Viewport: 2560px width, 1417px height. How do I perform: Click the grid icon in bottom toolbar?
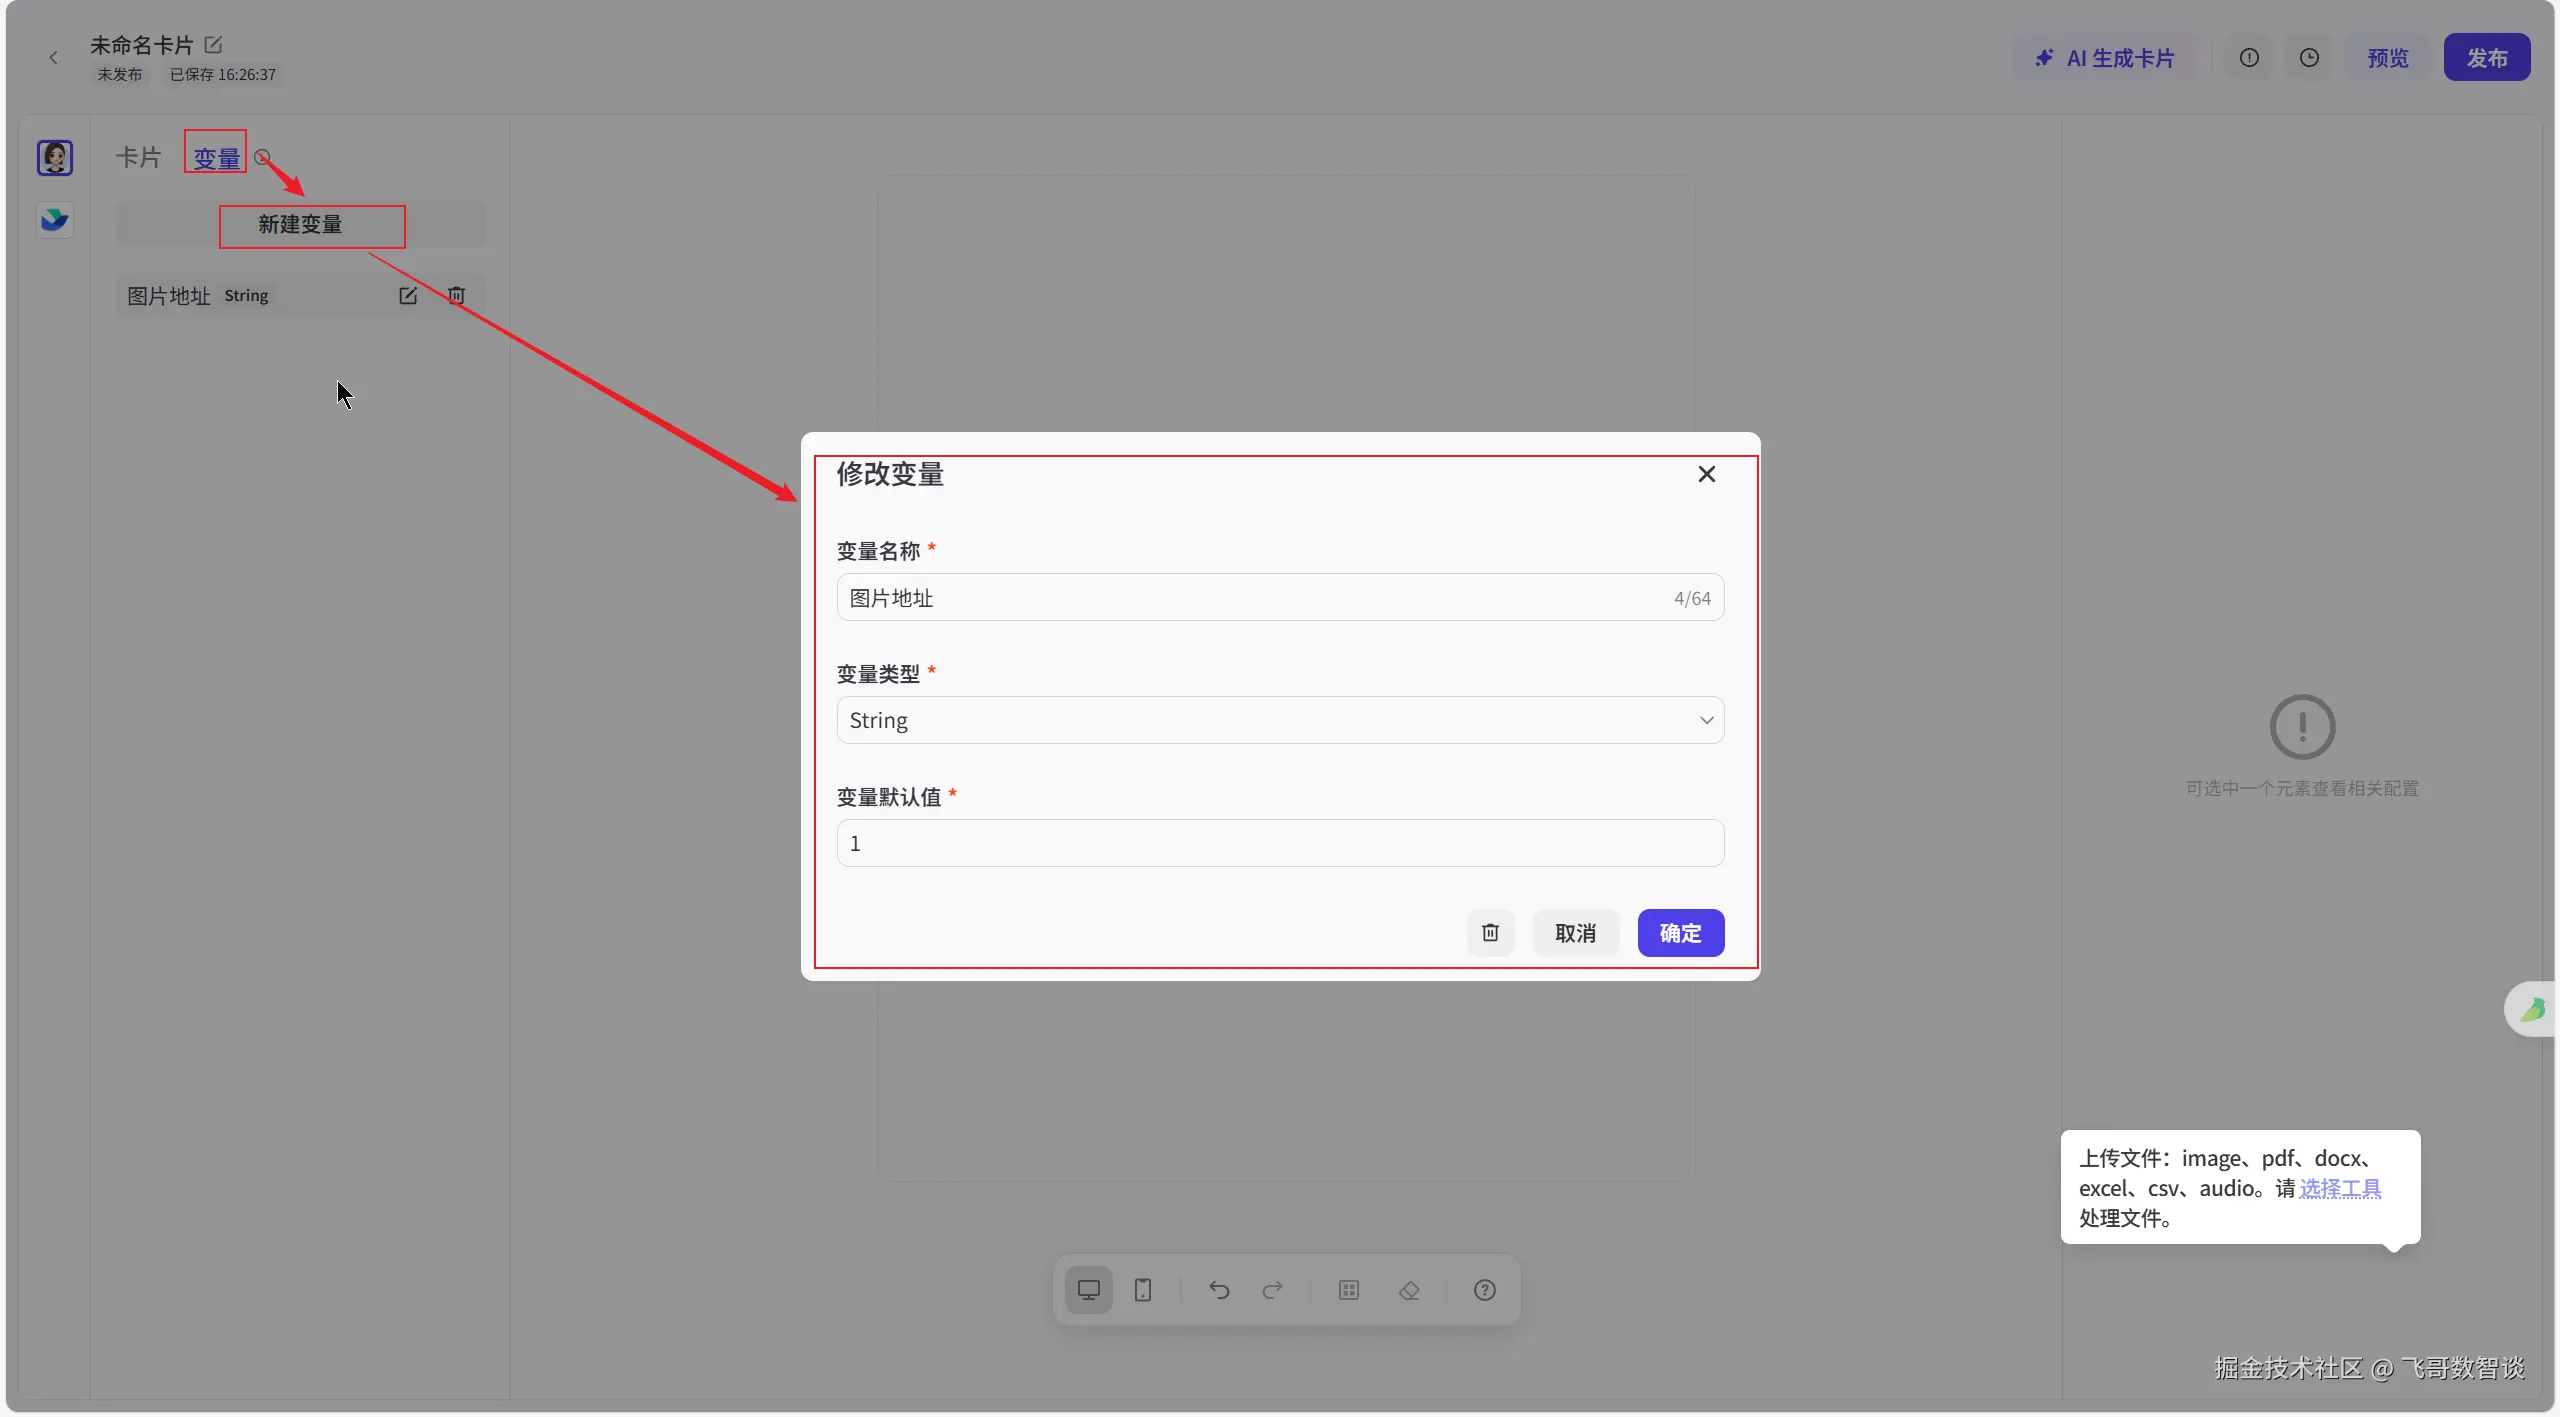(1349, 1290)
